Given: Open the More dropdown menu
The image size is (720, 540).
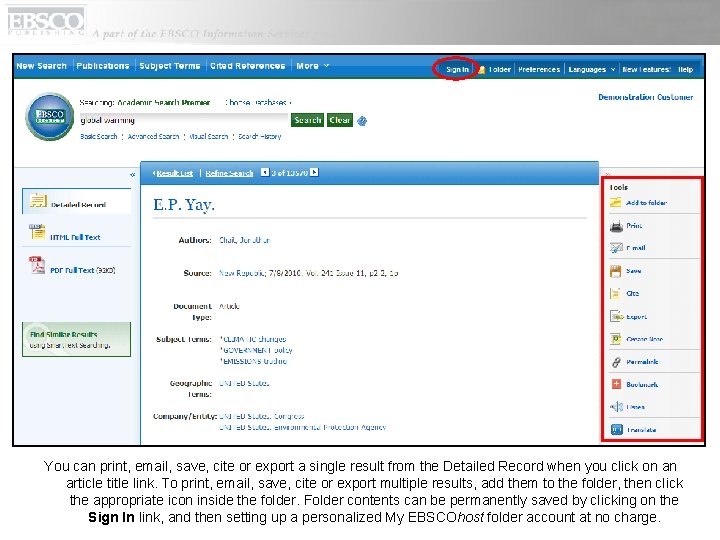Looking at the screenshot, I should click(x=313, y=66).
